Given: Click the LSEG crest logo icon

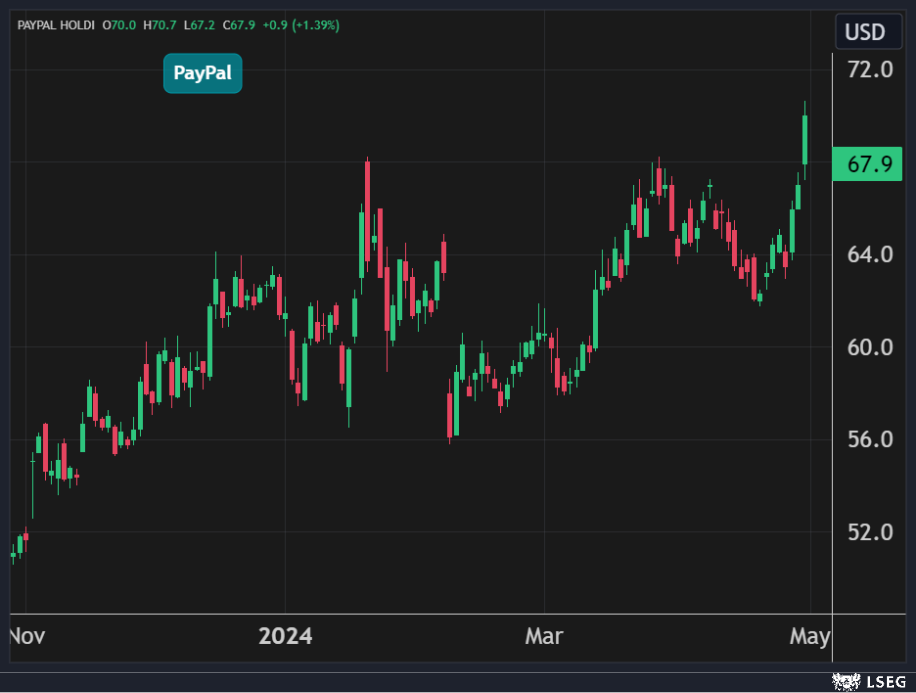Looking at the screenshot, I should (845, 681).
